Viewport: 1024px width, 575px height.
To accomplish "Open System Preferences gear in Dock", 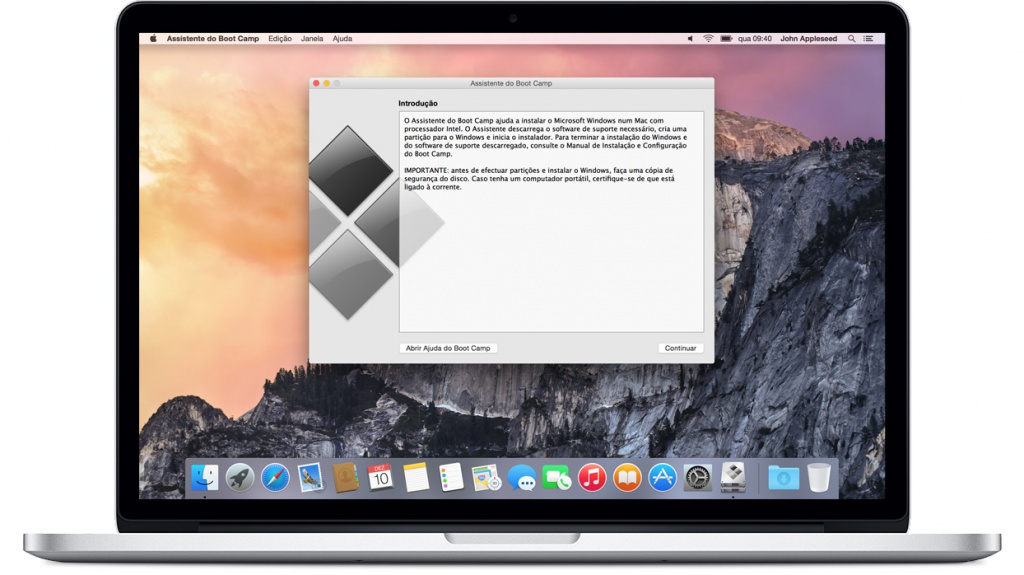I will (x=697, y=478).
